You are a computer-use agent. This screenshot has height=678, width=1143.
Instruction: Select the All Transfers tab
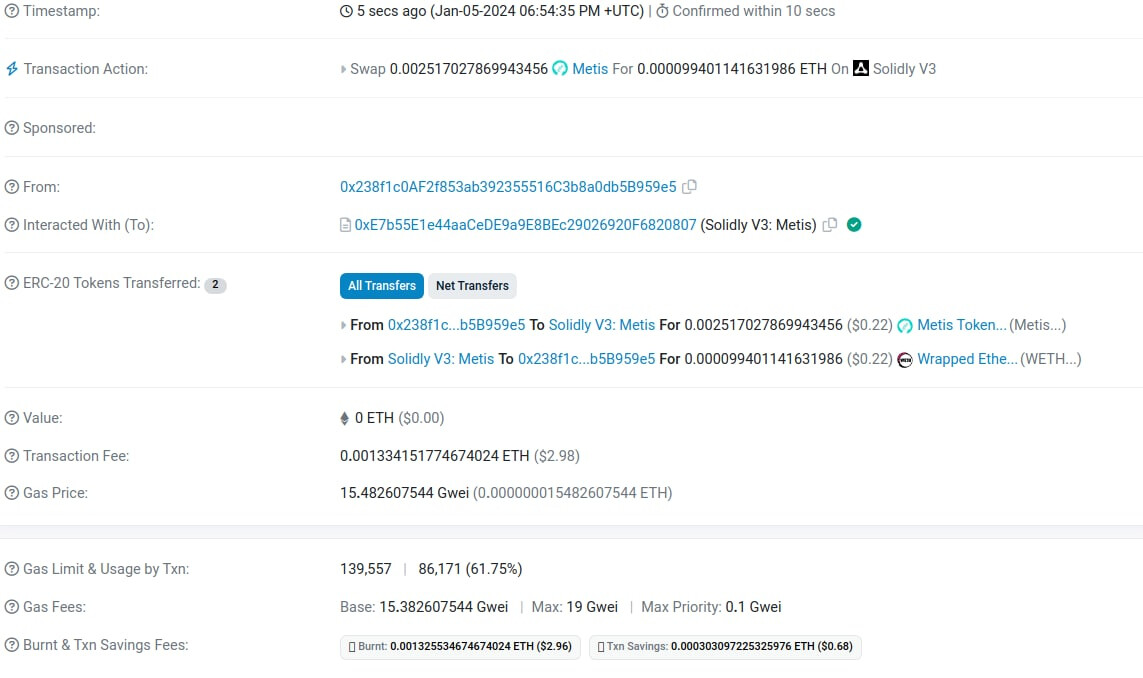(382, 286)
